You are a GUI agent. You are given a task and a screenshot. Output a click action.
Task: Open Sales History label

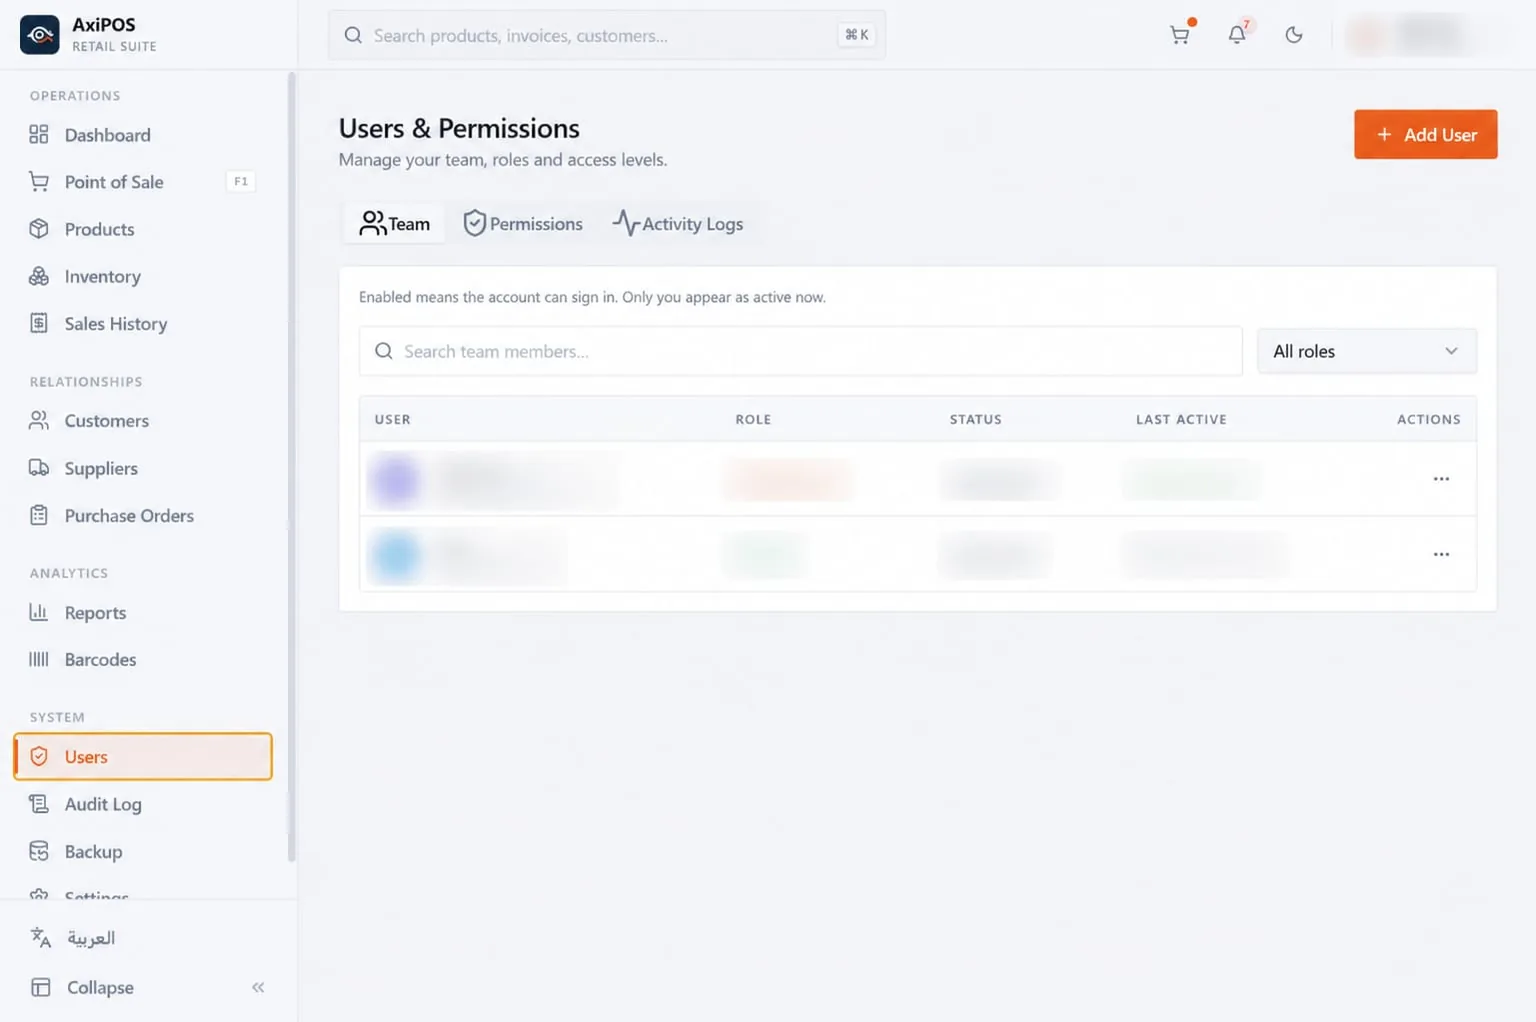click(116, 324)
